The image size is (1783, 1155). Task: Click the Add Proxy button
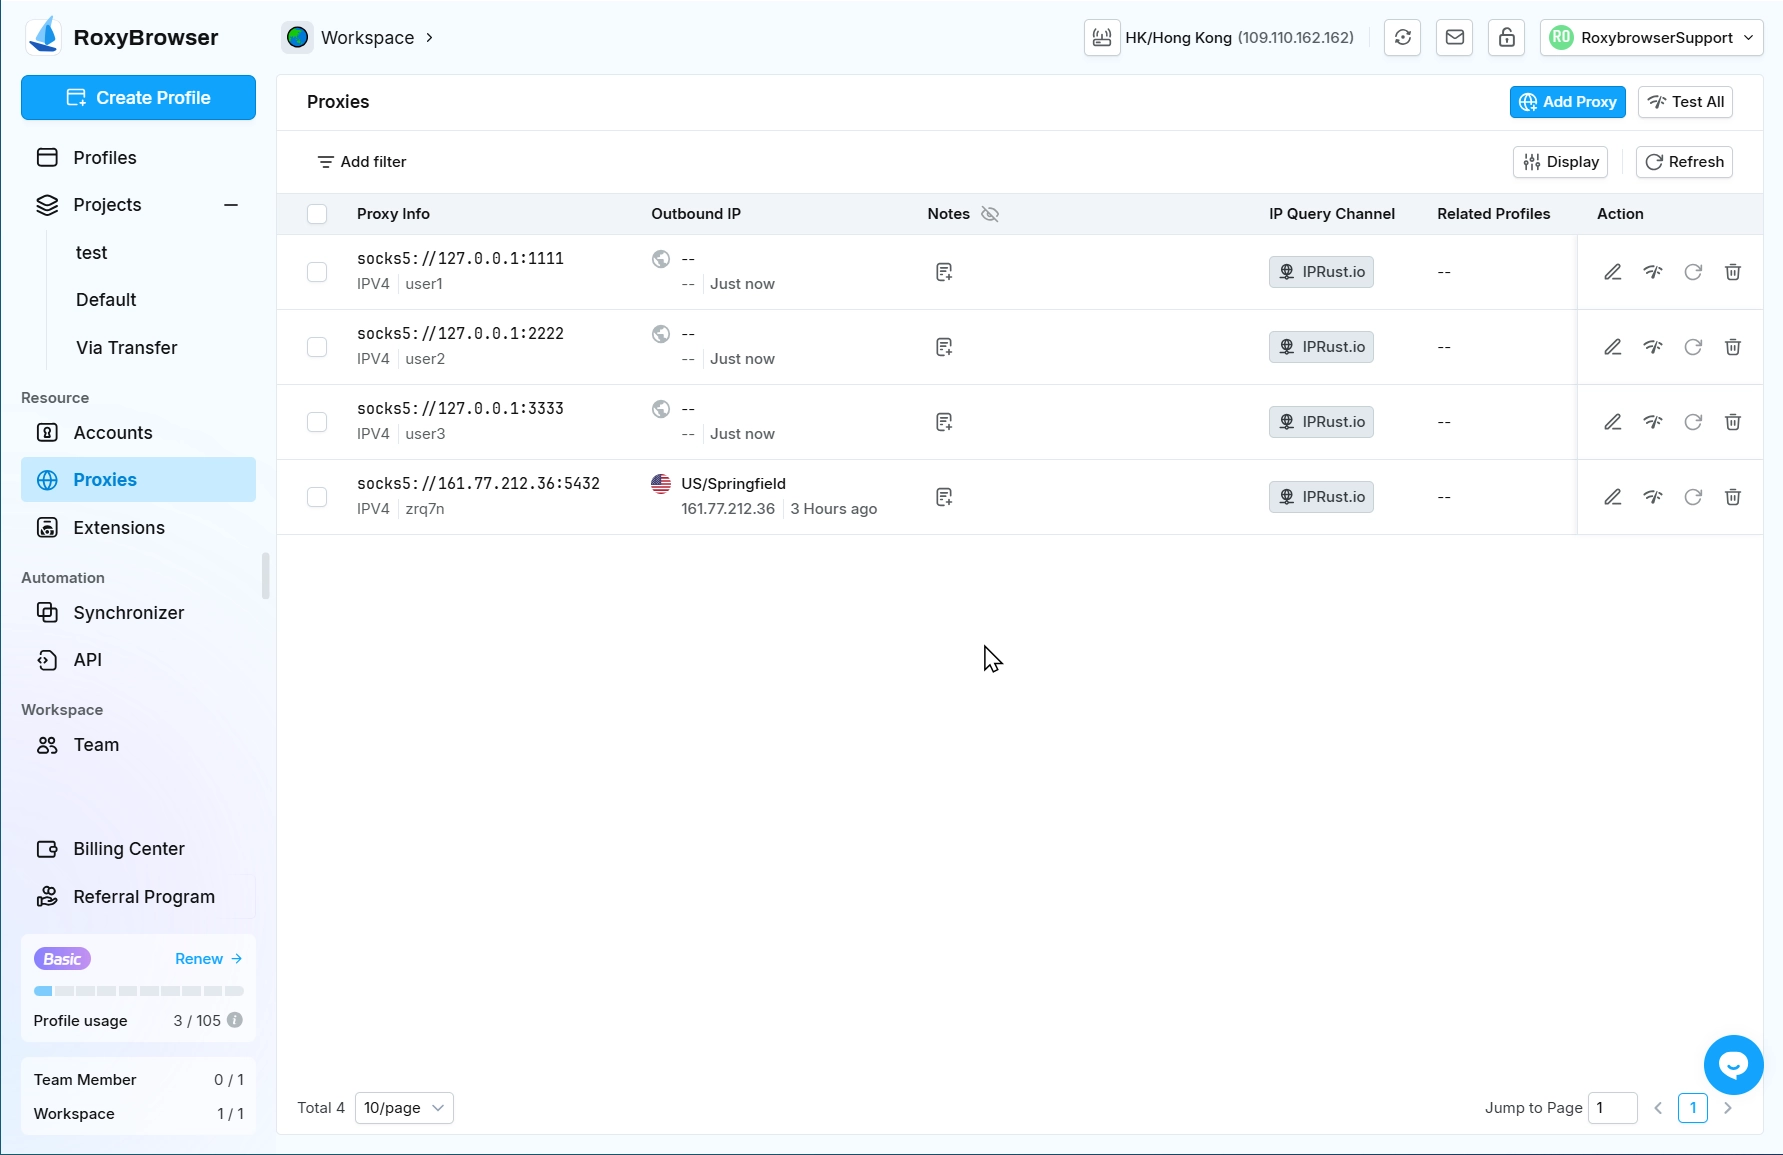(1567, 102)
